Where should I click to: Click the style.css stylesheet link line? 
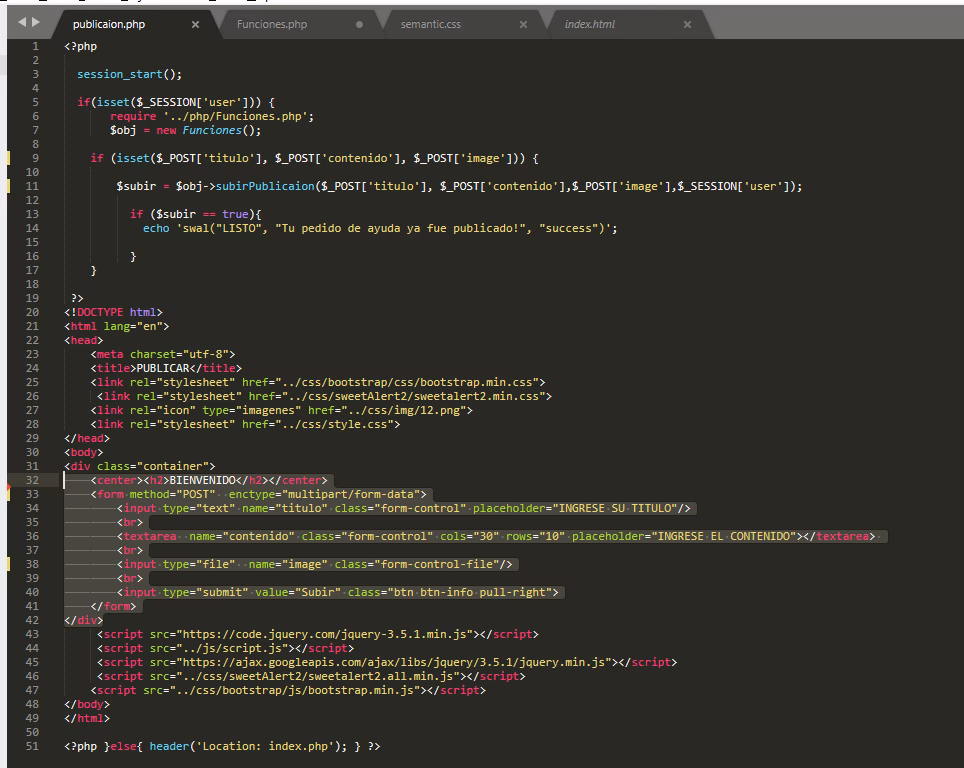pos(245,424)
